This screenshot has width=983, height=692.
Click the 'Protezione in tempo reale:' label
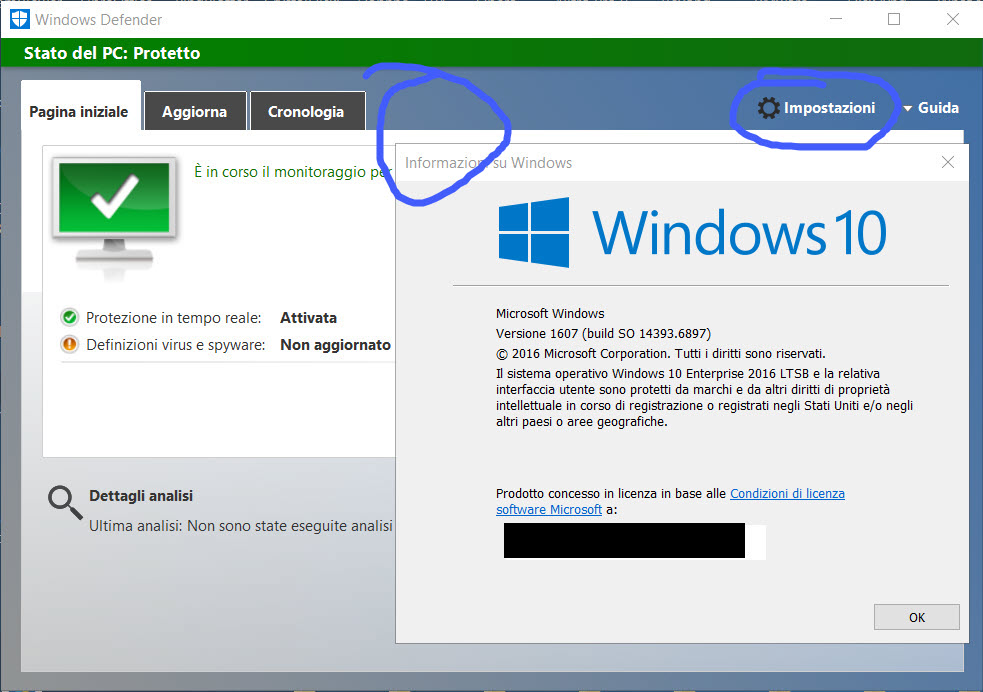pyautogui.click(x=174, y=318)
